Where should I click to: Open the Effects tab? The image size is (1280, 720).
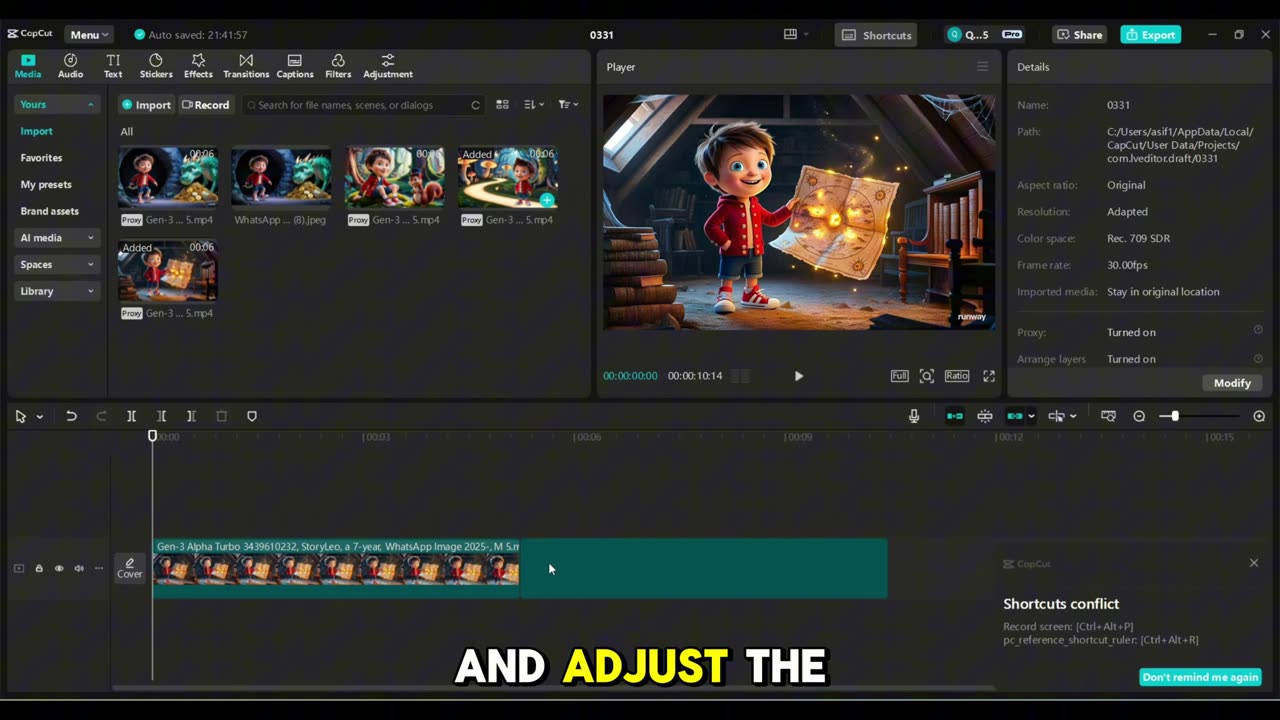(x=198, y=66)
